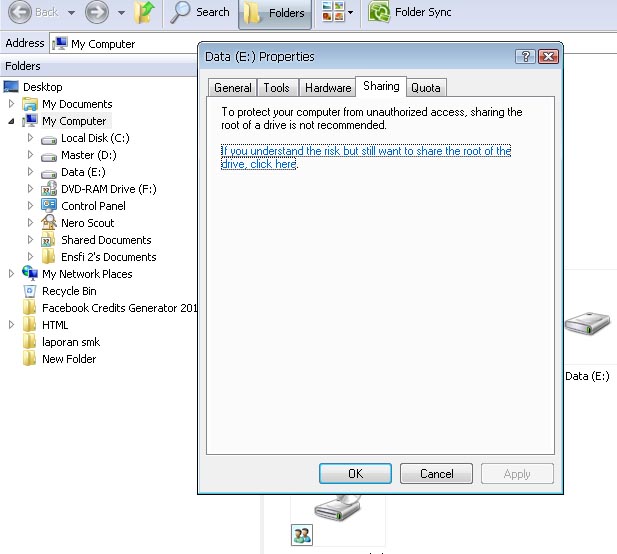Click the HTML folder icon
This screenshot has width=617, height=554.
pyautogui.click(x=30, y=325)
